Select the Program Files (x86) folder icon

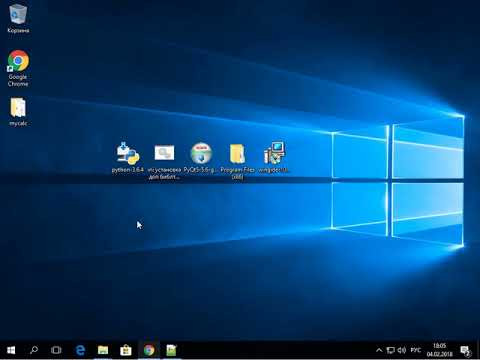tap(237, 161)
